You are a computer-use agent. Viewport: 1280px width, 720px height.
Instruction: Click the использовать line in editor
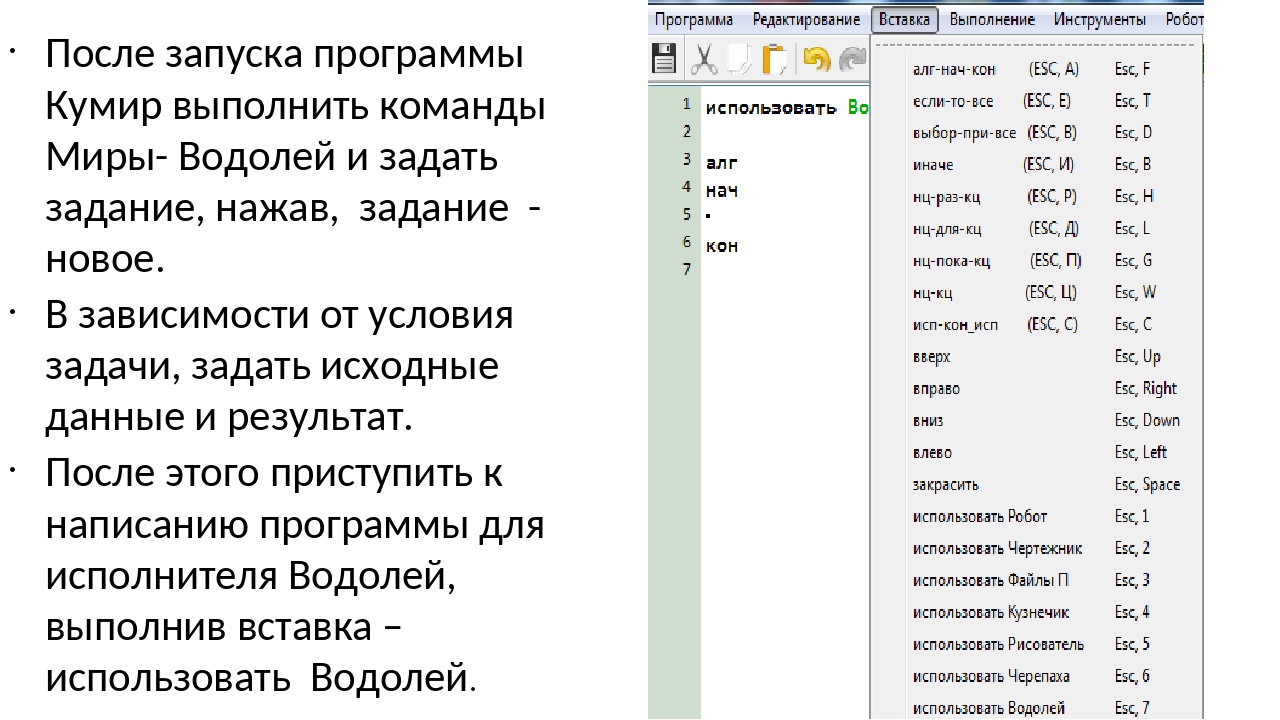click(x=773, y=106)
